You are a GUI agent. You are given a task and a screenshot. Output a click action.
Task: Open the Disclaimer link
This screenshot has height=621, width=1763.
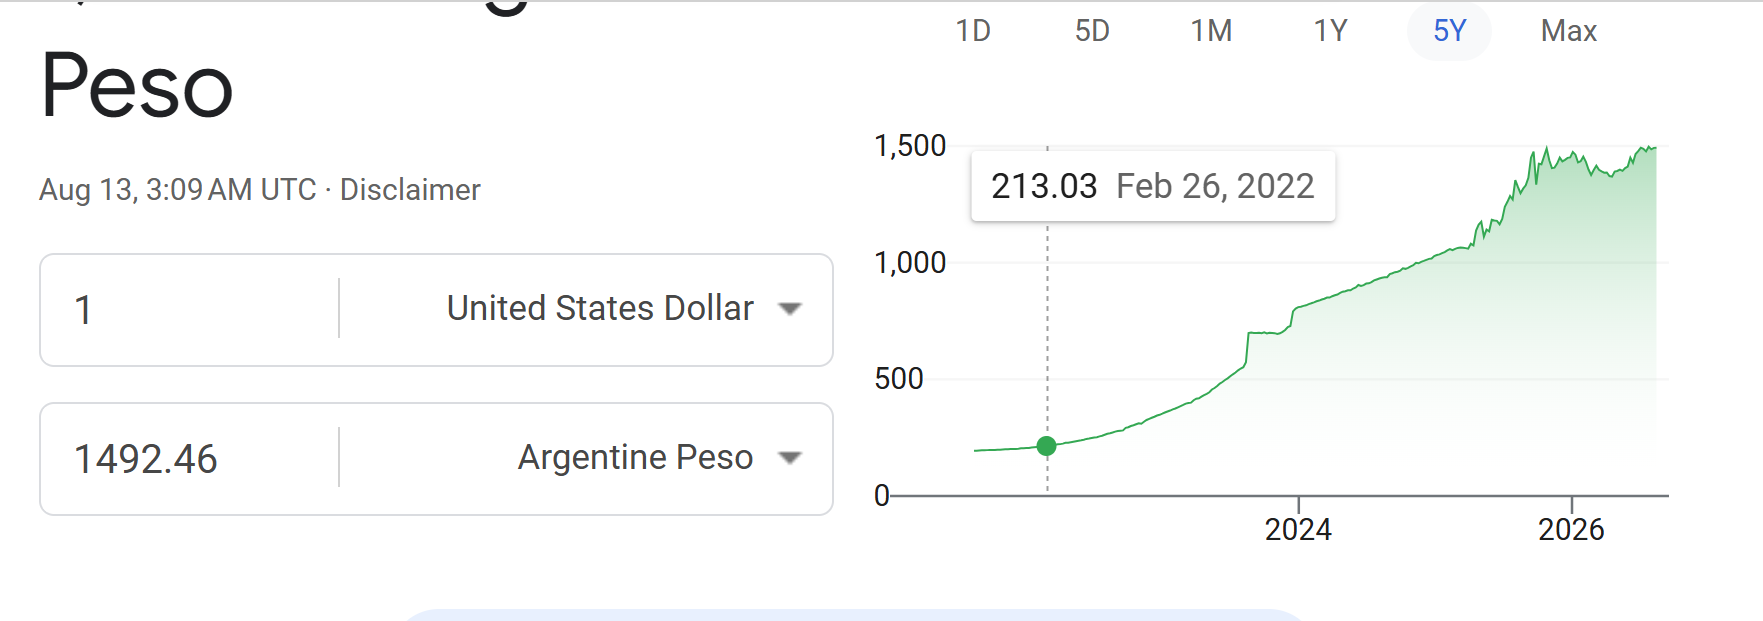pos(410,190)
